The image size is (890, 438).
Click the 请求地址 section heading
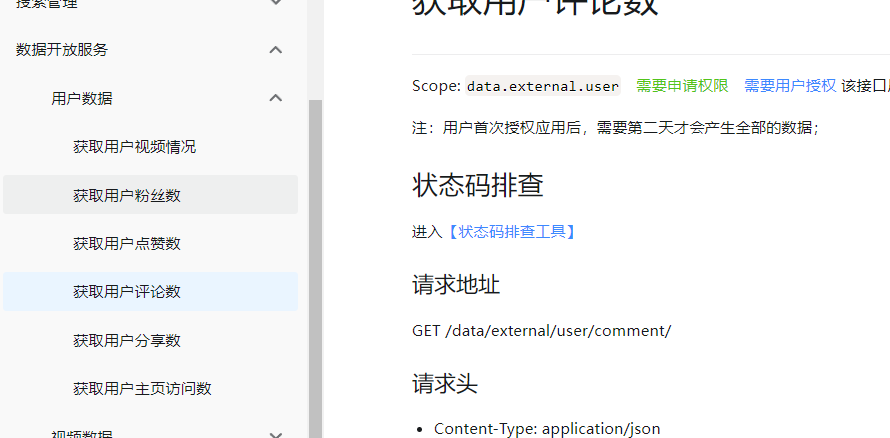point(456,285)
